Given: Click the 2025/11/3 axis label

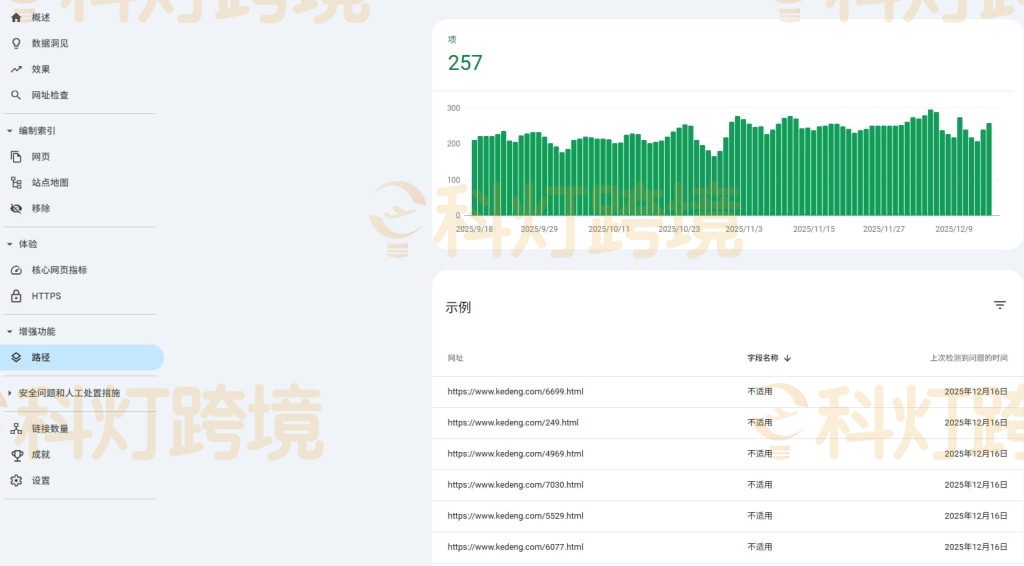Looking at the screenshot, I should pos(744,229).
